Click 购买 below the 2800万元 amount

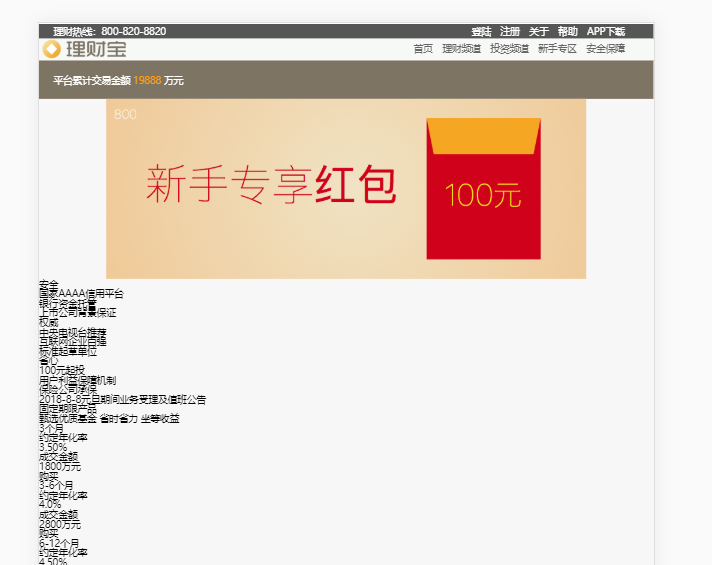click(x=49, y=534)
